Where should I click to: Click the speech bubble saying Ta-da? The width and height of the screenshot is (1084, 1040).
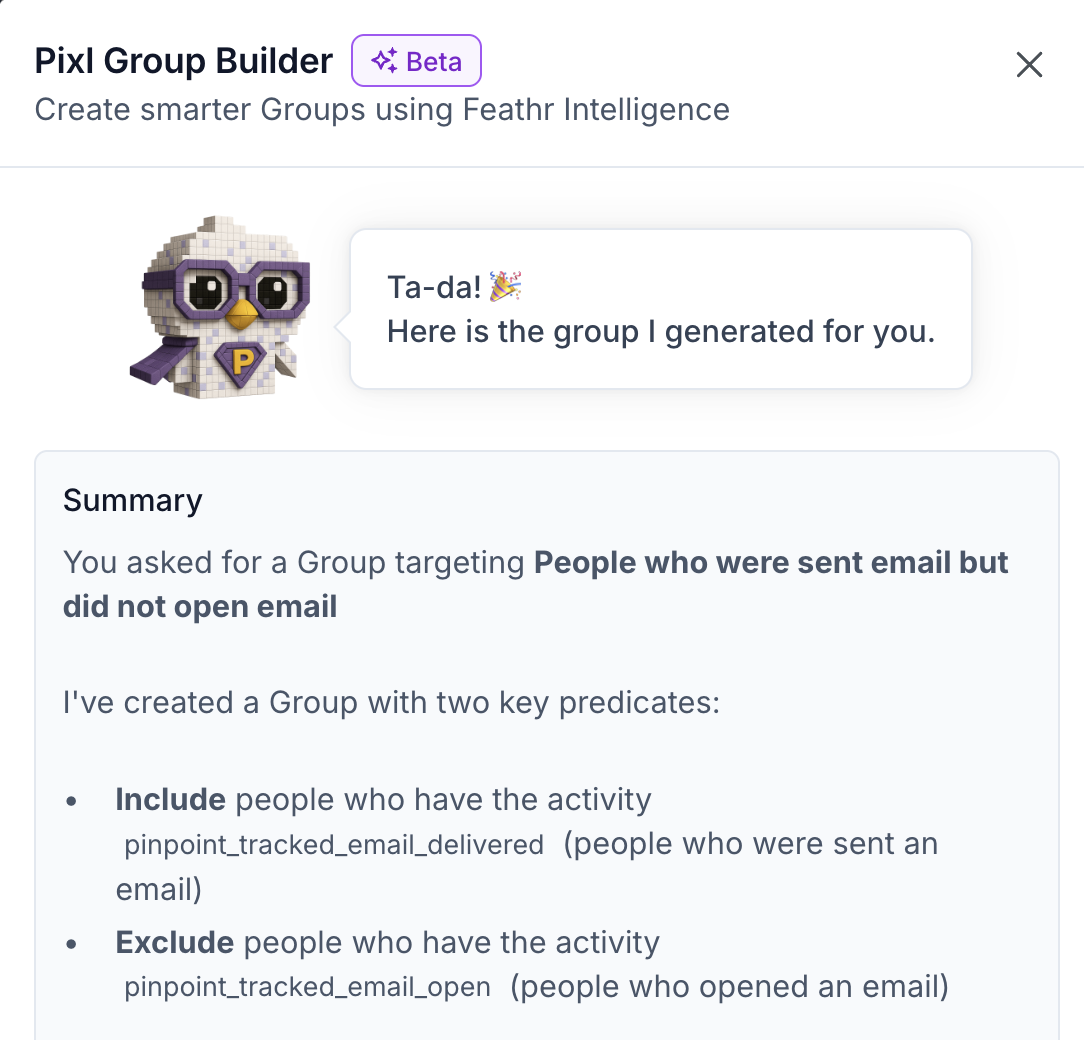pos(660,308)
